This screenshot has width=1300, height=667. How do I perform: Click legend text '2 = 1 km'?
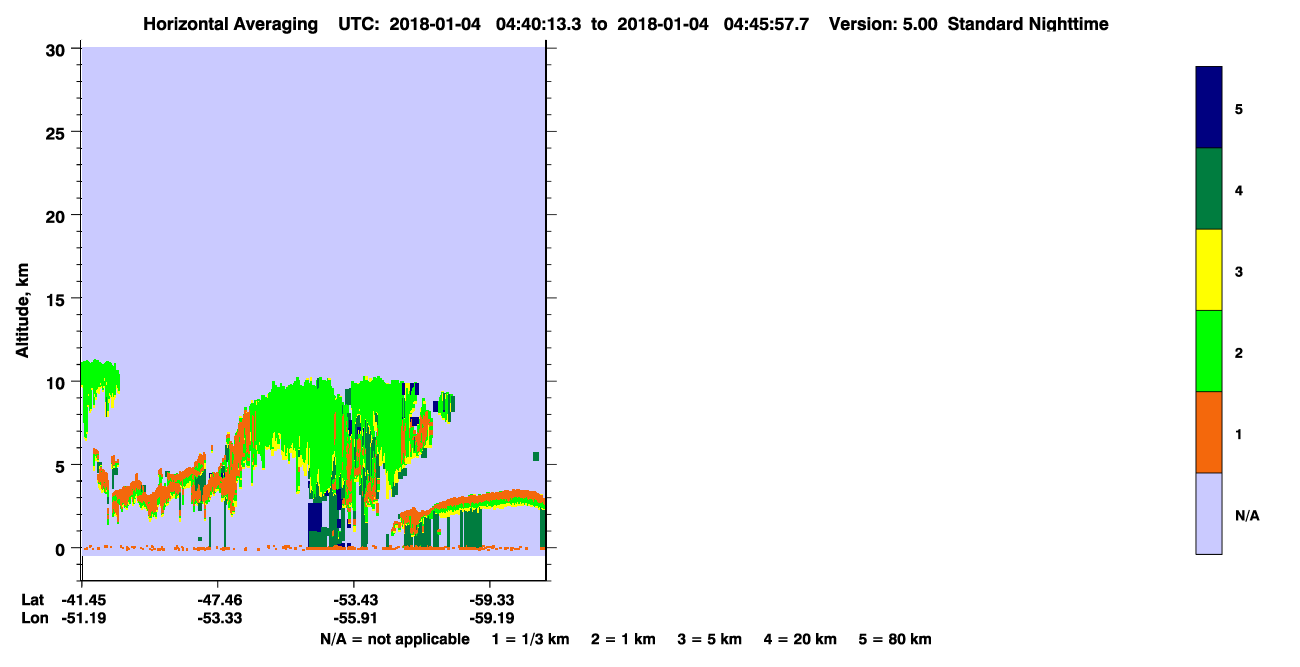(623, 639)
